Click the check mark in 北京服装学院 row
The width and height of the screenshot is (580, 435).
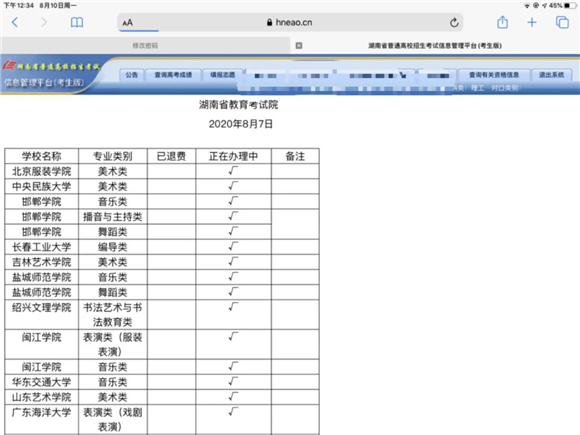tap(233, 171)
